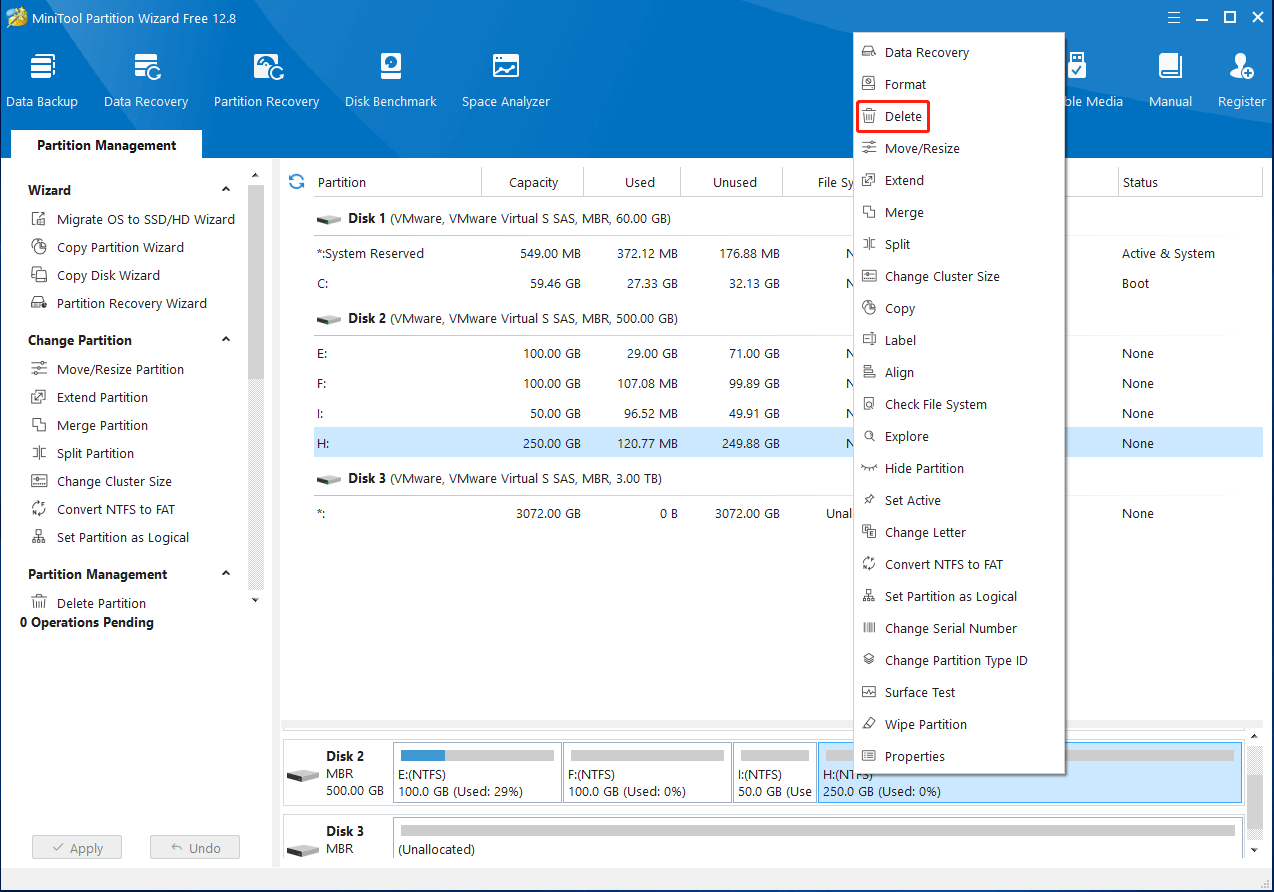The height and width of the screenshot is (892, 1274).
Task: Collapse the Wizard section in sidebar
Action: [x=226, y=190]
